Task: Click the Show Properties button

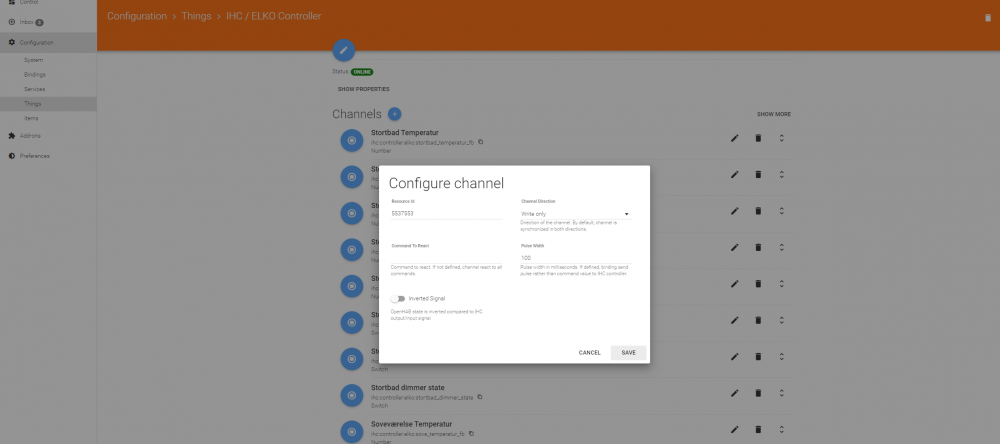Action: point(363,89)
